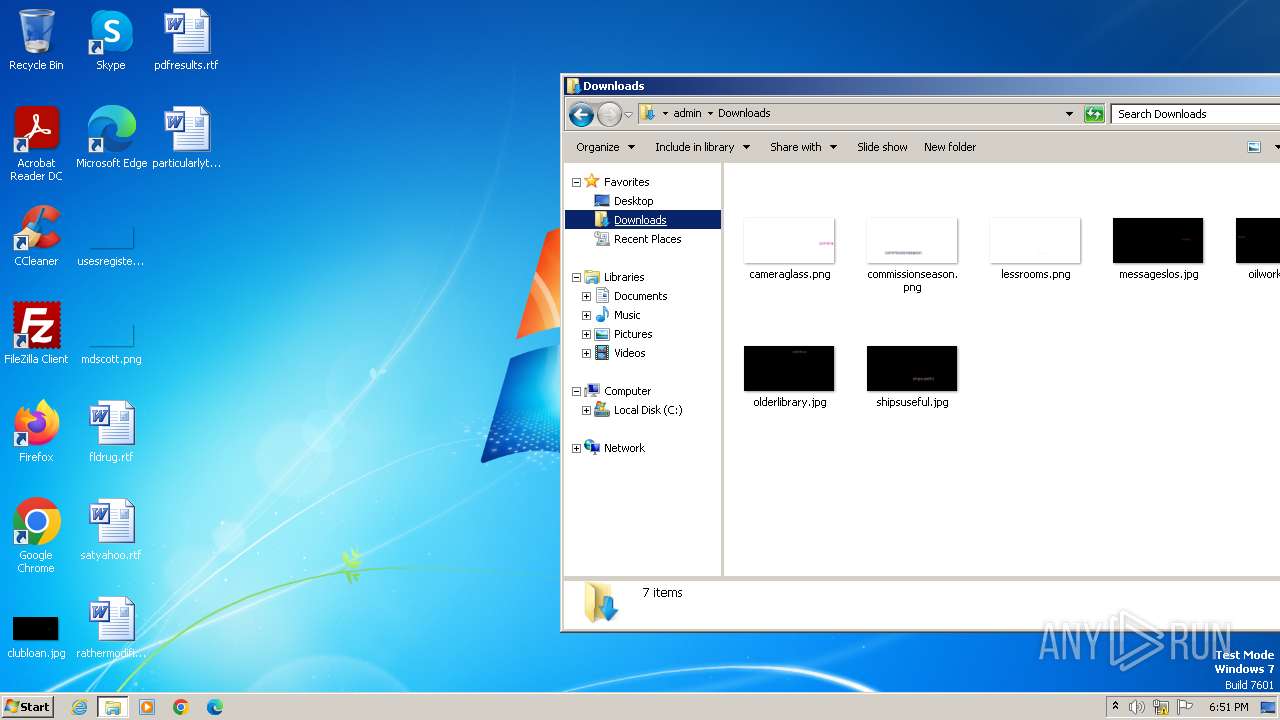Select the Pictures library
The width and height of the screenshot is (1280, 720).
pyautogui.click(x=633, y=334)
